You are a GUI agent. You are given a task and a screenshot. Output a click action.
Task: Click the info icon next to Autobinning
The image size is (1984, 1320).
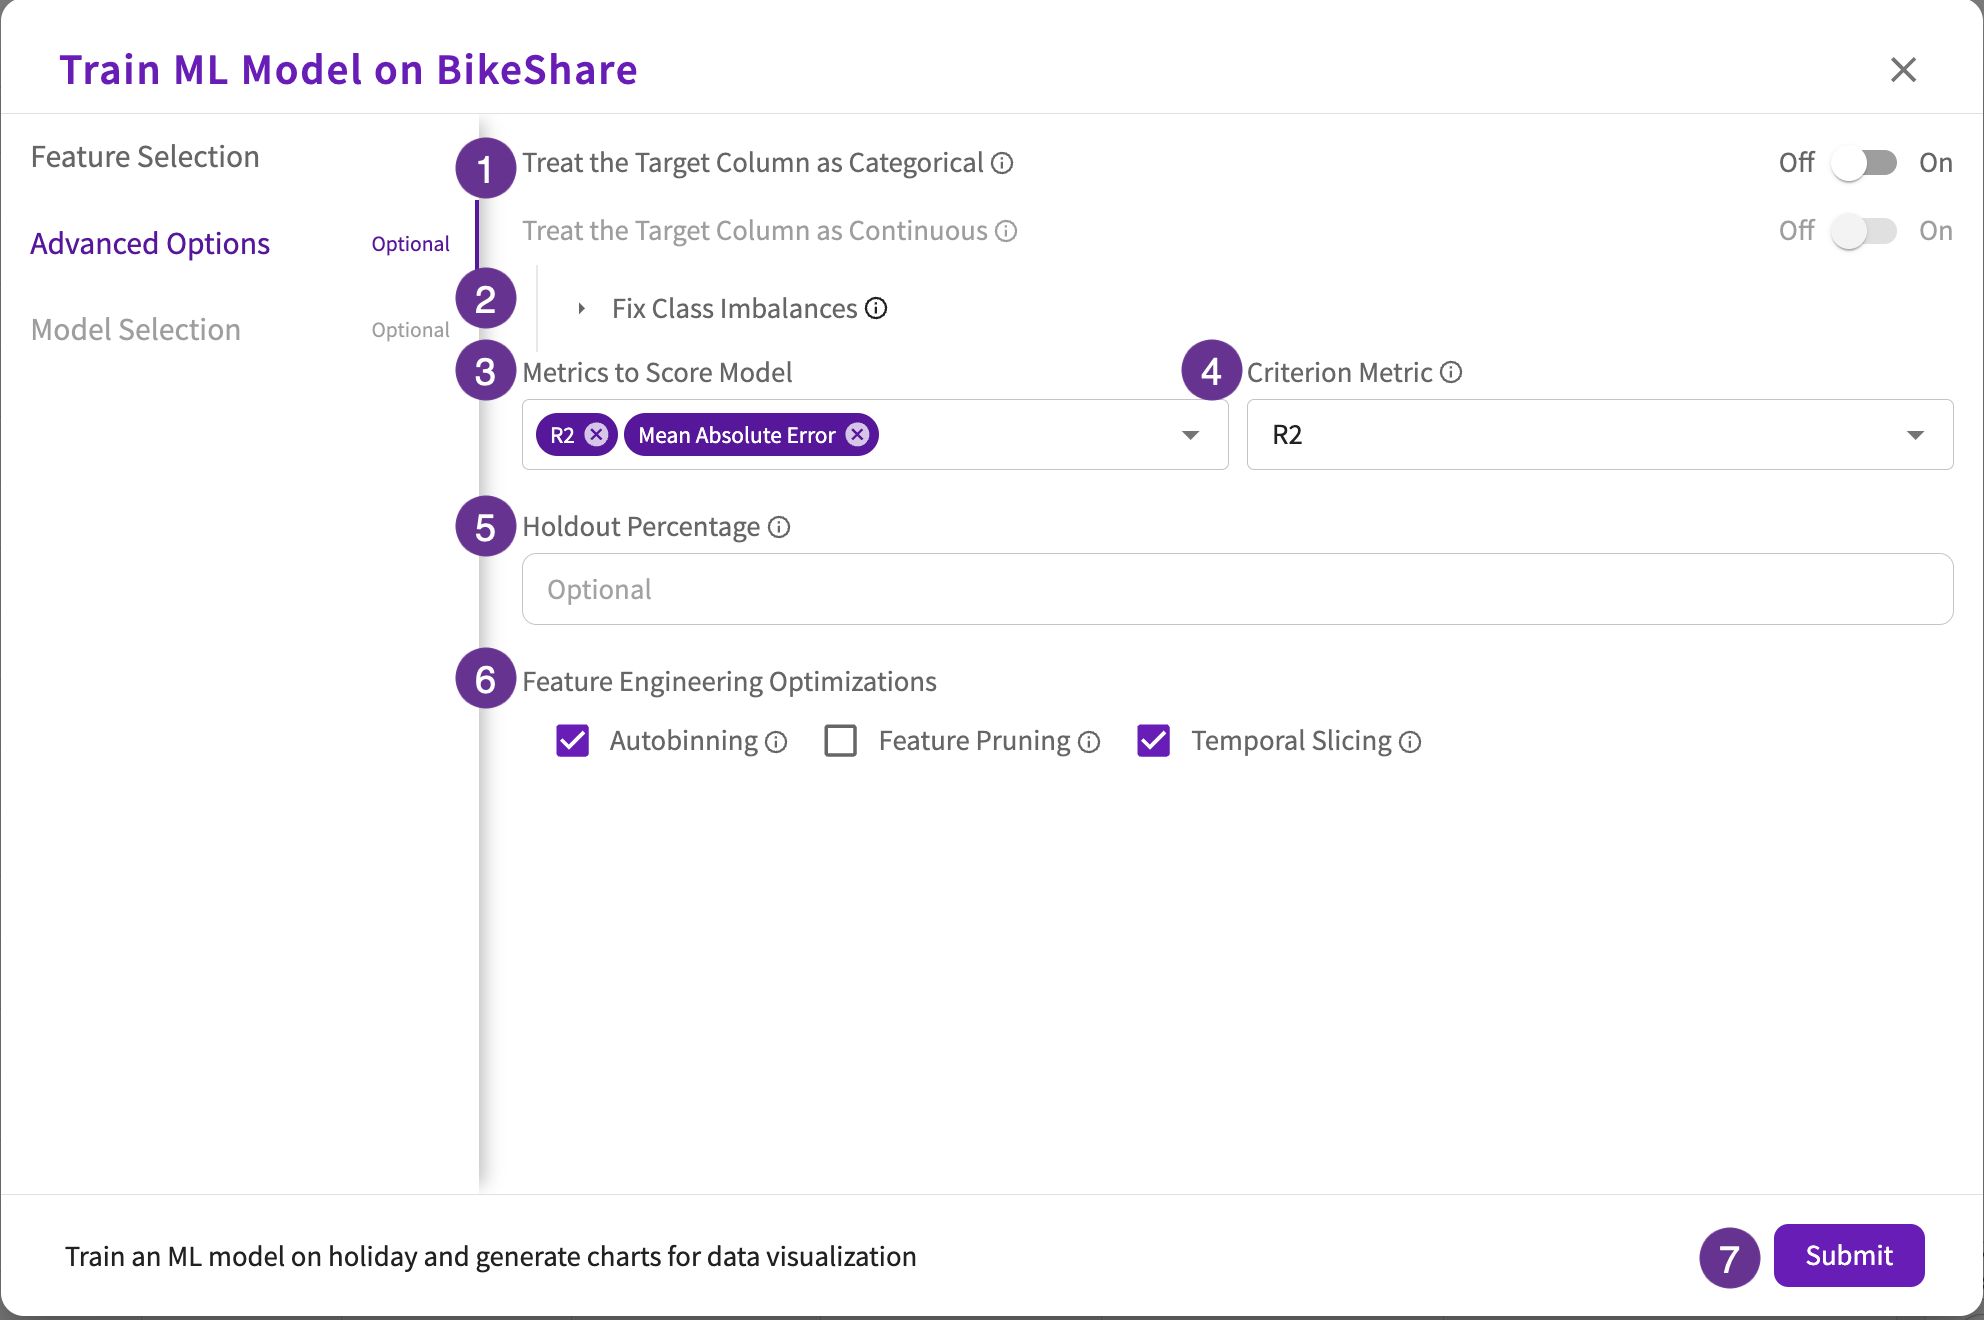click(782, 741)
